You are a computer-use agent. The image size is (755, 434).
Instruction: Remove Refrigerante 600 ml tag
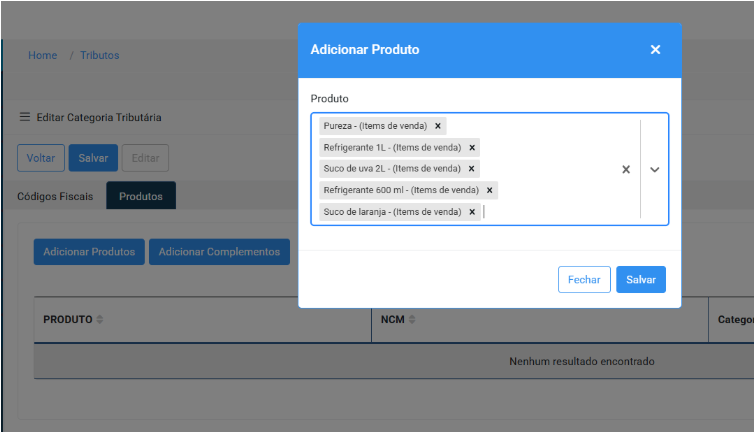coord(490,190)
